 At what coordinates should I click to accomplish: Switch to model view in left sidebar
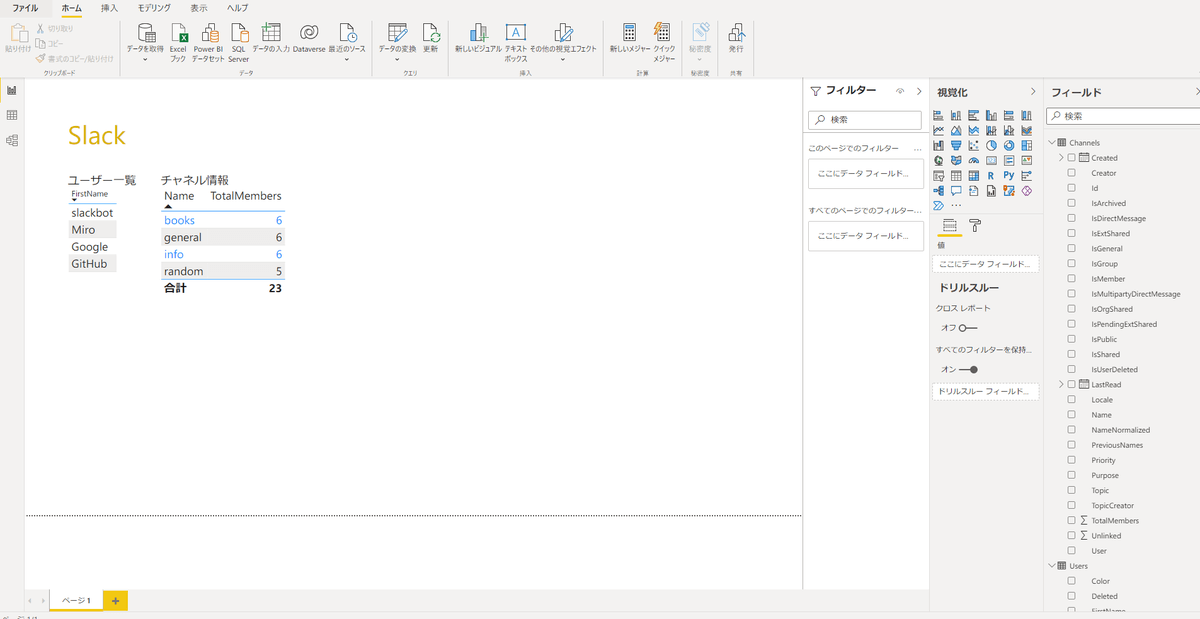(x=12, y=141)
